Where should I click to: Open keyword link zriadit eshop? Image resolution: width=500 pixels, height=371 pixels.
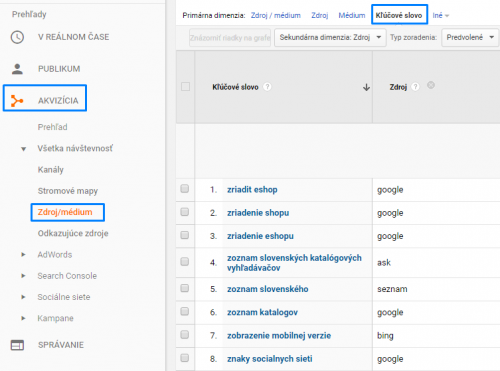click(x=252, y=190)
